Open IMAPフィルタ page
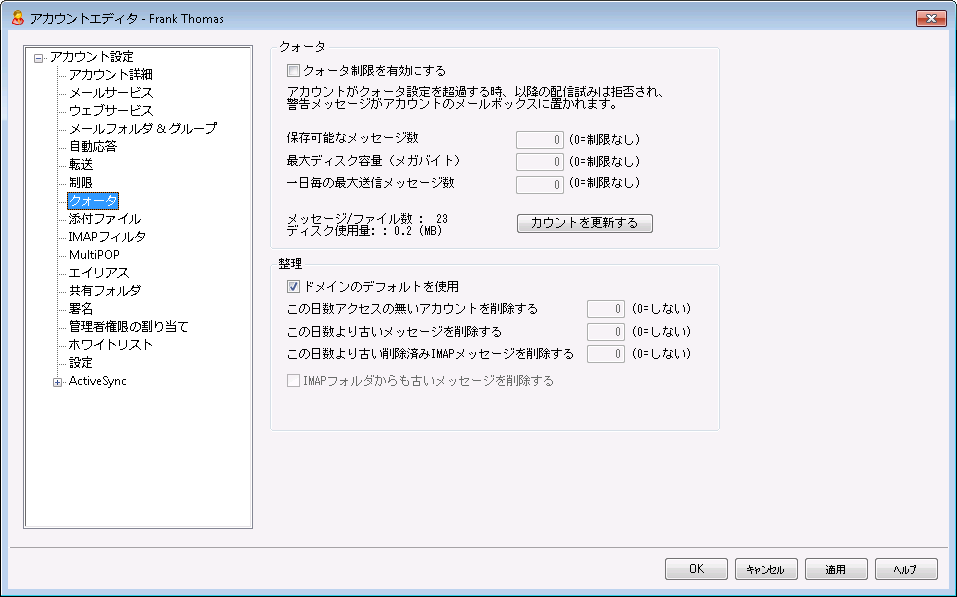Screen dimensions: 957x597 click(x=107, y=236)
